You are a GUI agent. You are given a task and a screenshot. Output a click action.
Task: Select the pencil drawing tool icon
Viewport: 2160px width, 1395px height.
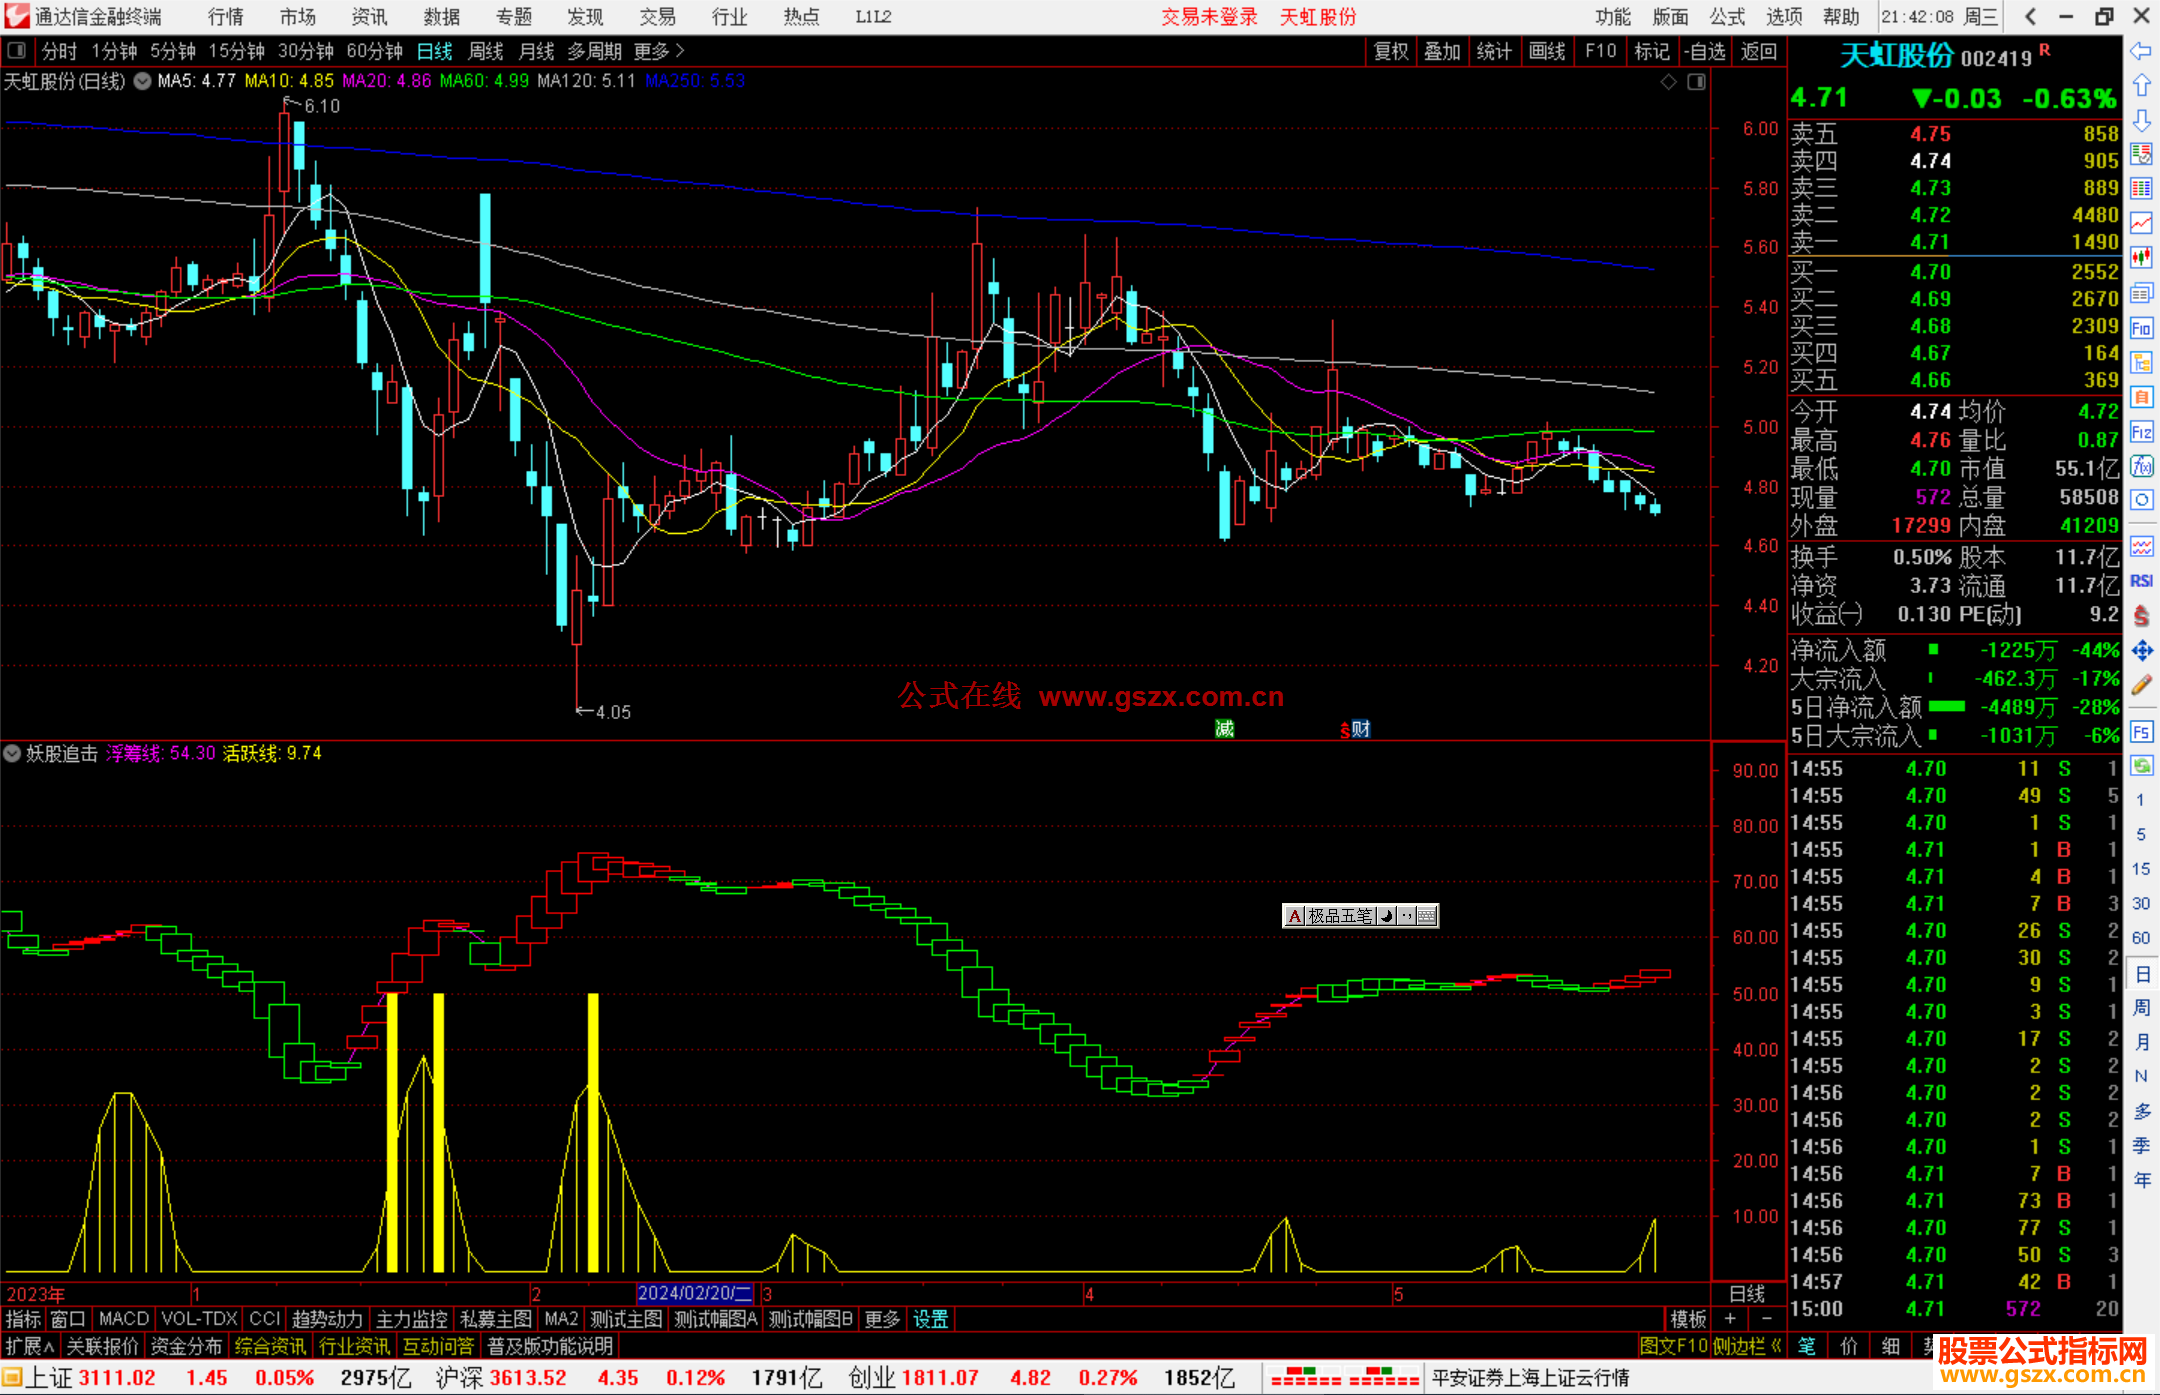point(2141,685)
